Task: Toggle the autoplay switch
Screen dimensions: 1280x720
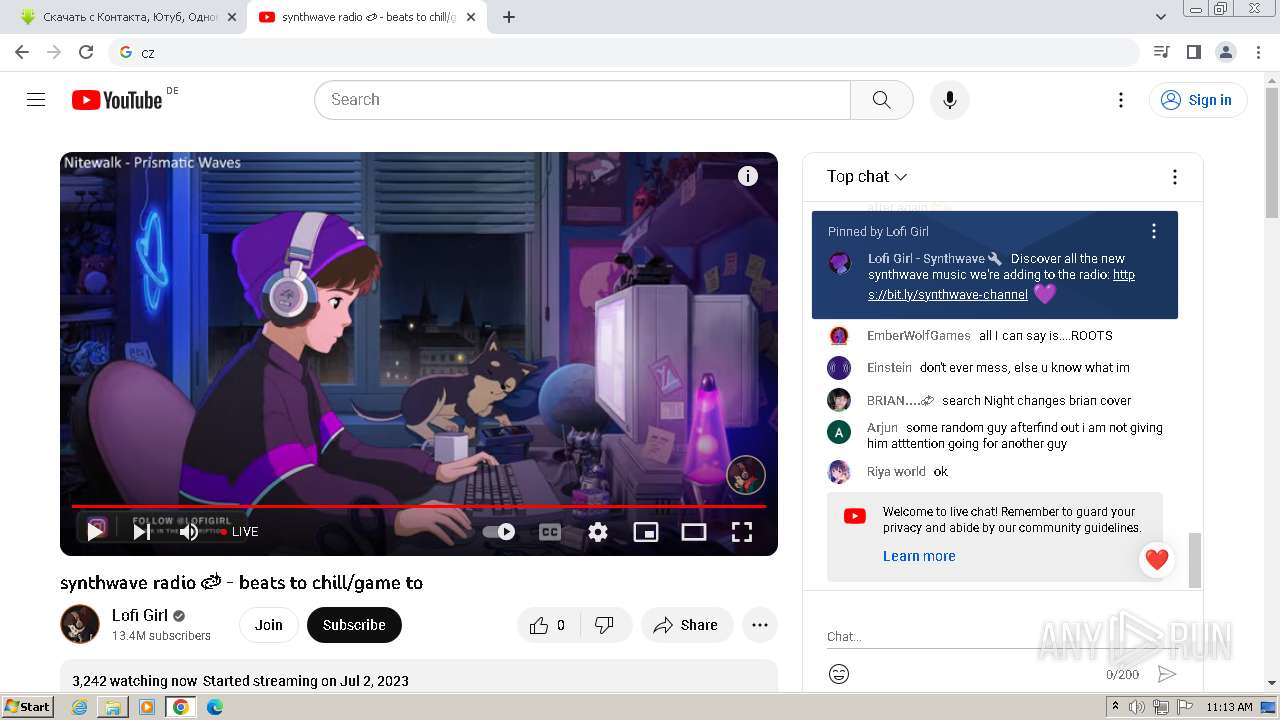Action: click(499, 532)
